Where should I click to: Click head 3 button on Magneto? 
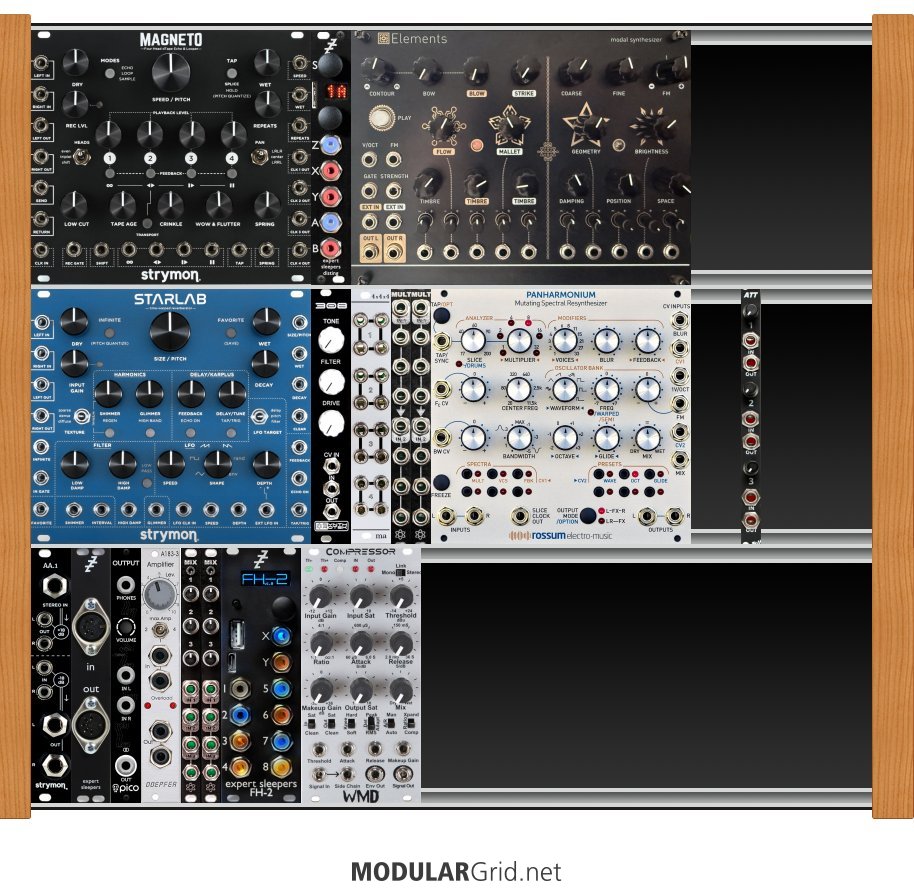(191, 158)
